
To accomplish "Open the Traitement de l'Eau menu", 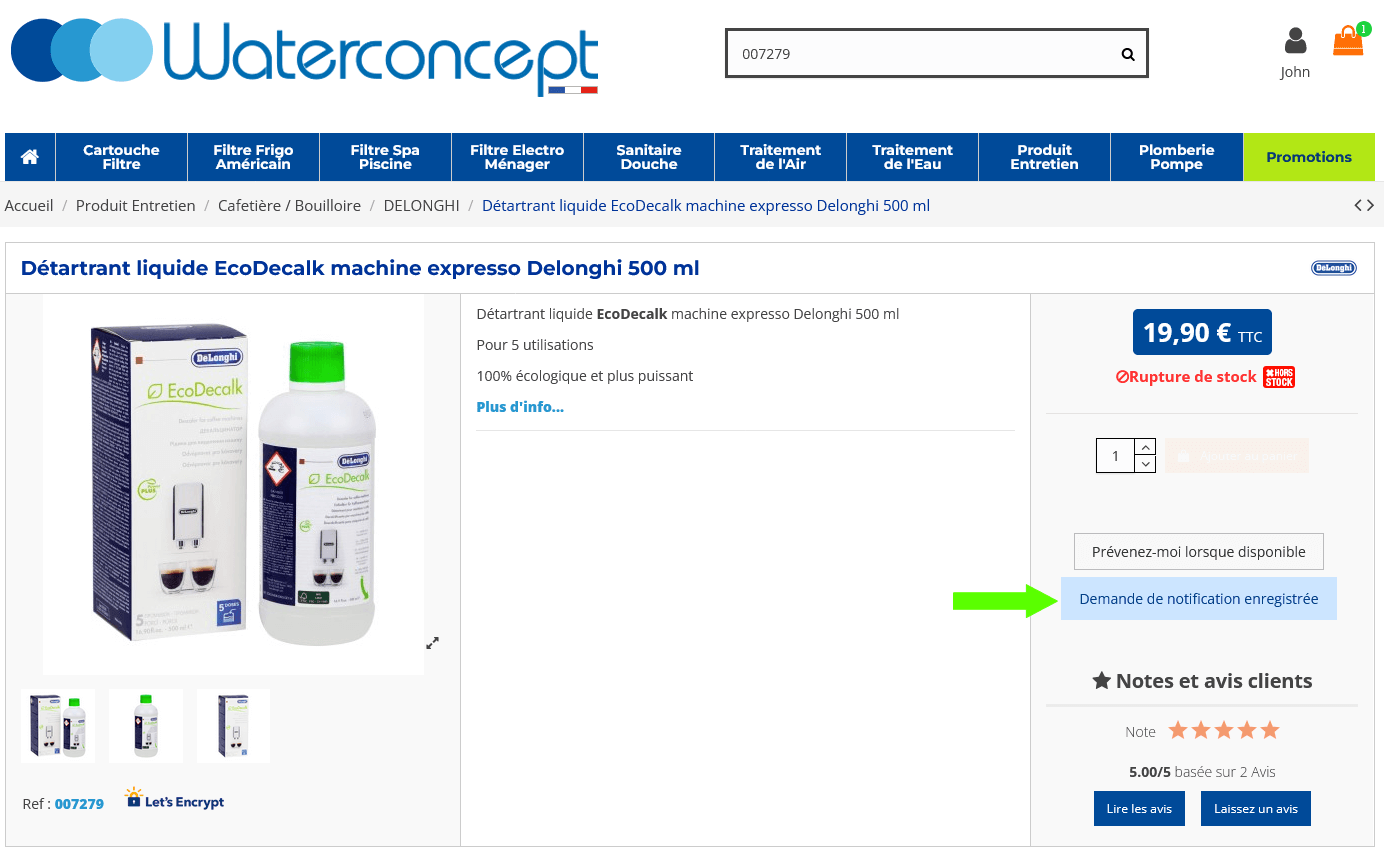I will click(x=912, y=157).
